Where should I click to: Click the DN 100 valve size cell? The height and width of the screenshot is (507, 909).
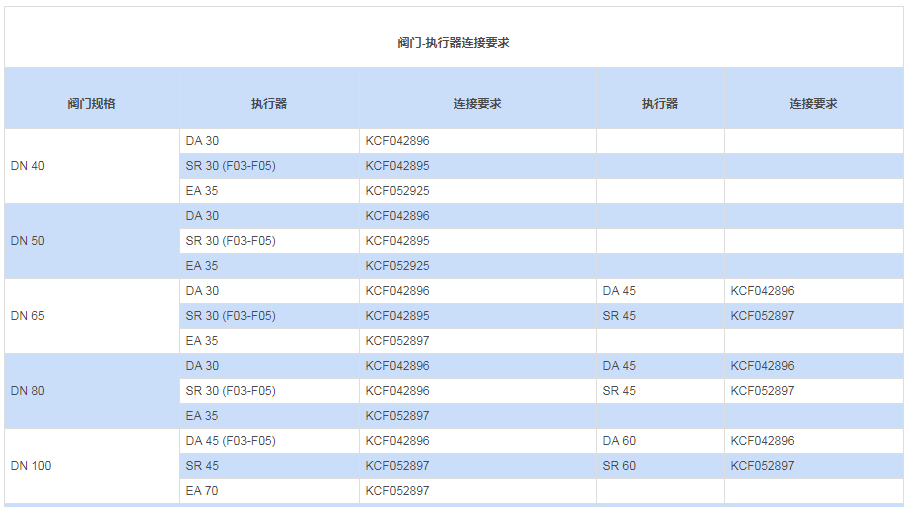[x=31, y=466]
